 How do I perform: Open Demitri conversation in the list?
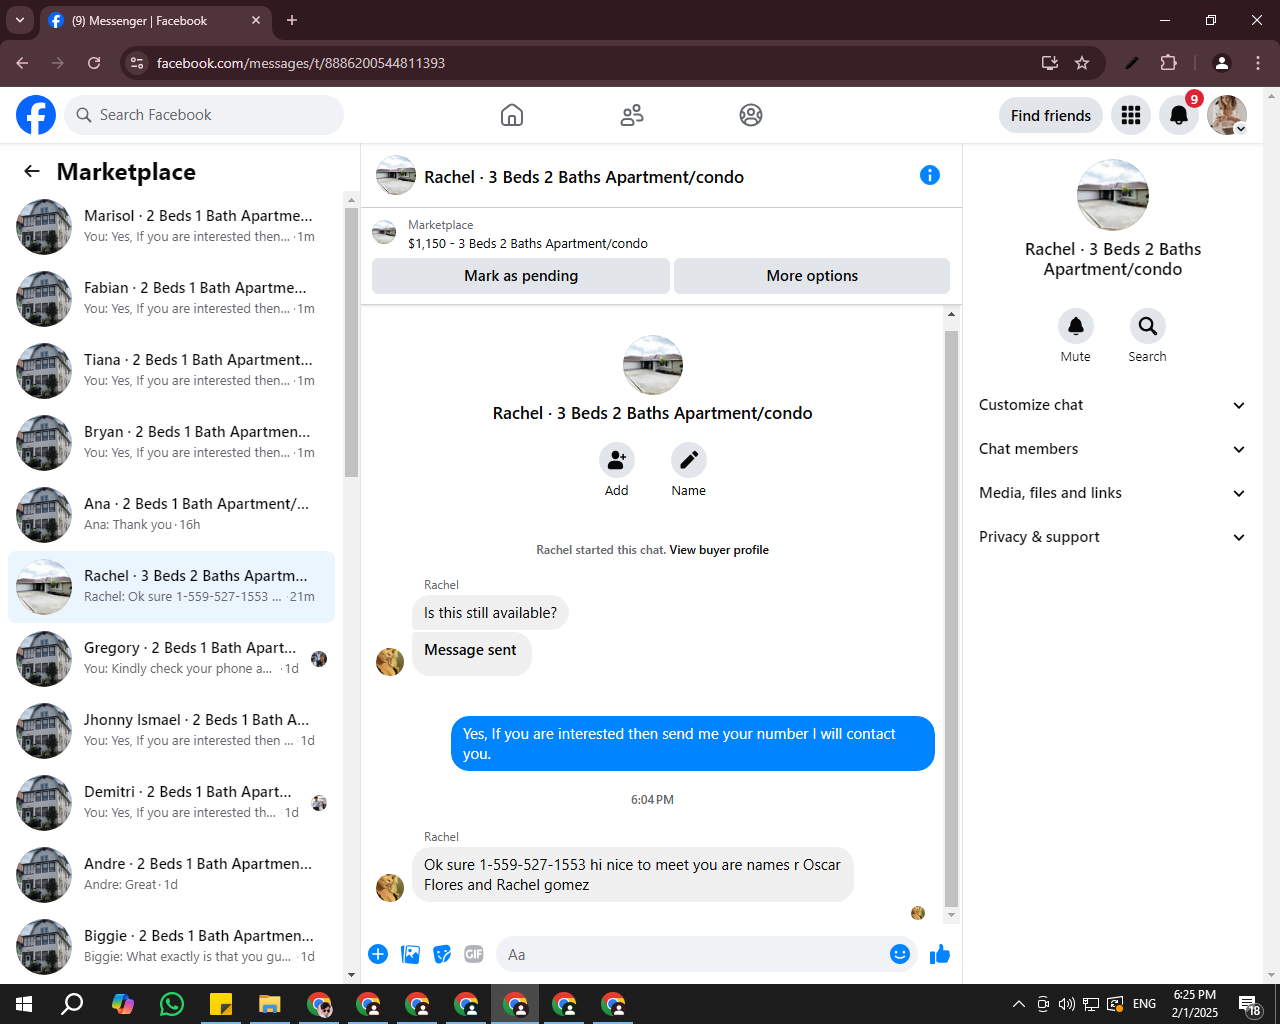(x=172, y=802)
